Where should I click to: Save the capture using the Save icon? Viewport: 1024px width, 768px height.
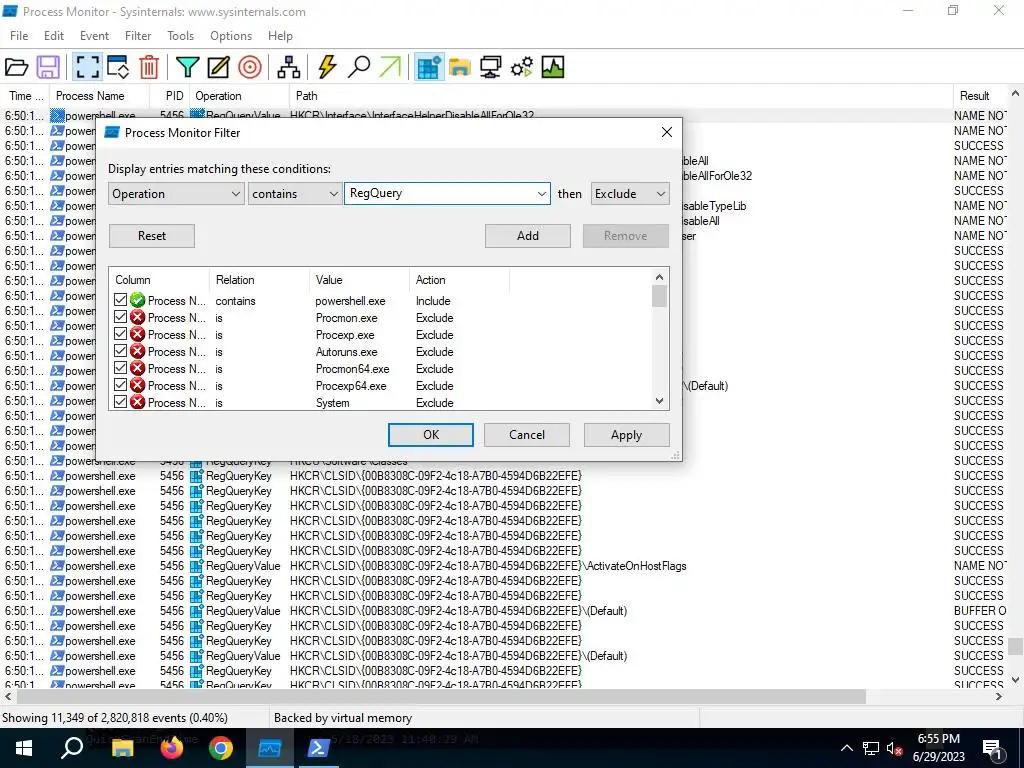click(x=48, y=67)
